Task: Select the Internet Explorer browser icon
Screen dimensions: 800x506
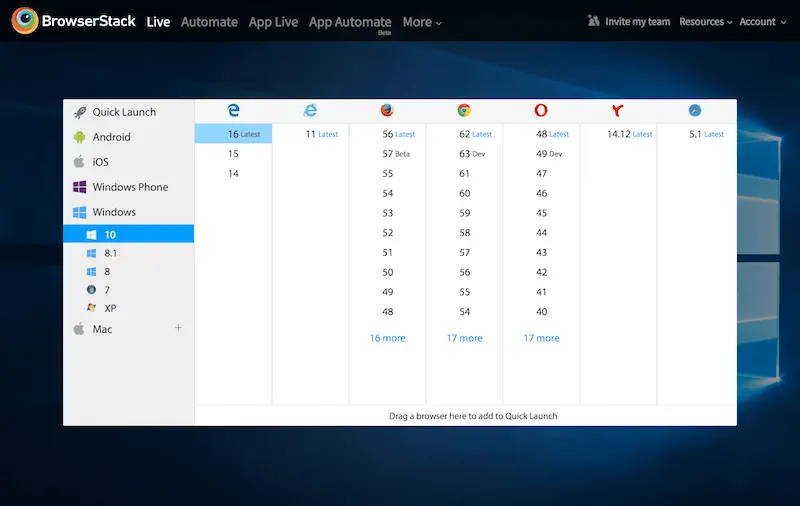Action: click(x=310, y=110)
